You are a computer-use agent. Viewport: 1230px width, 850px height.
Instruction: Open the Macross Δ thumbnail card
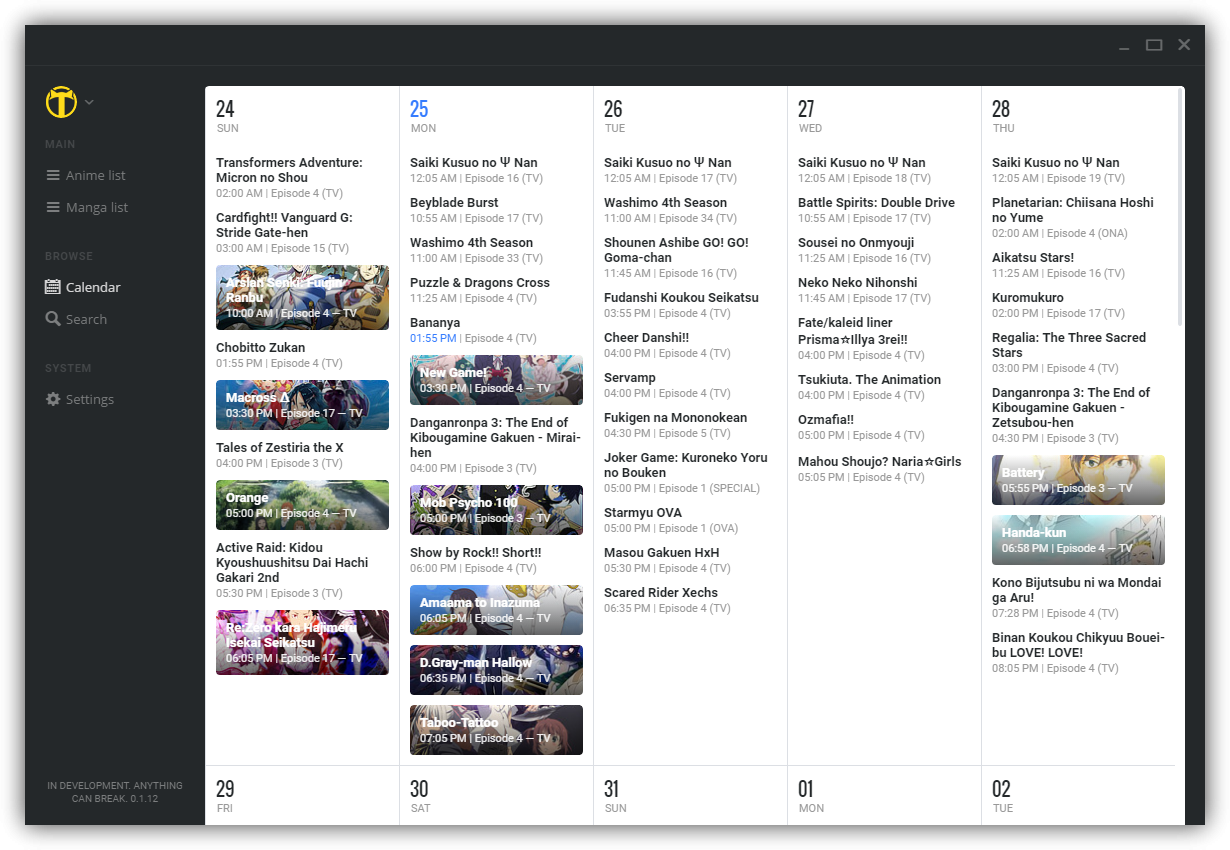302,405
